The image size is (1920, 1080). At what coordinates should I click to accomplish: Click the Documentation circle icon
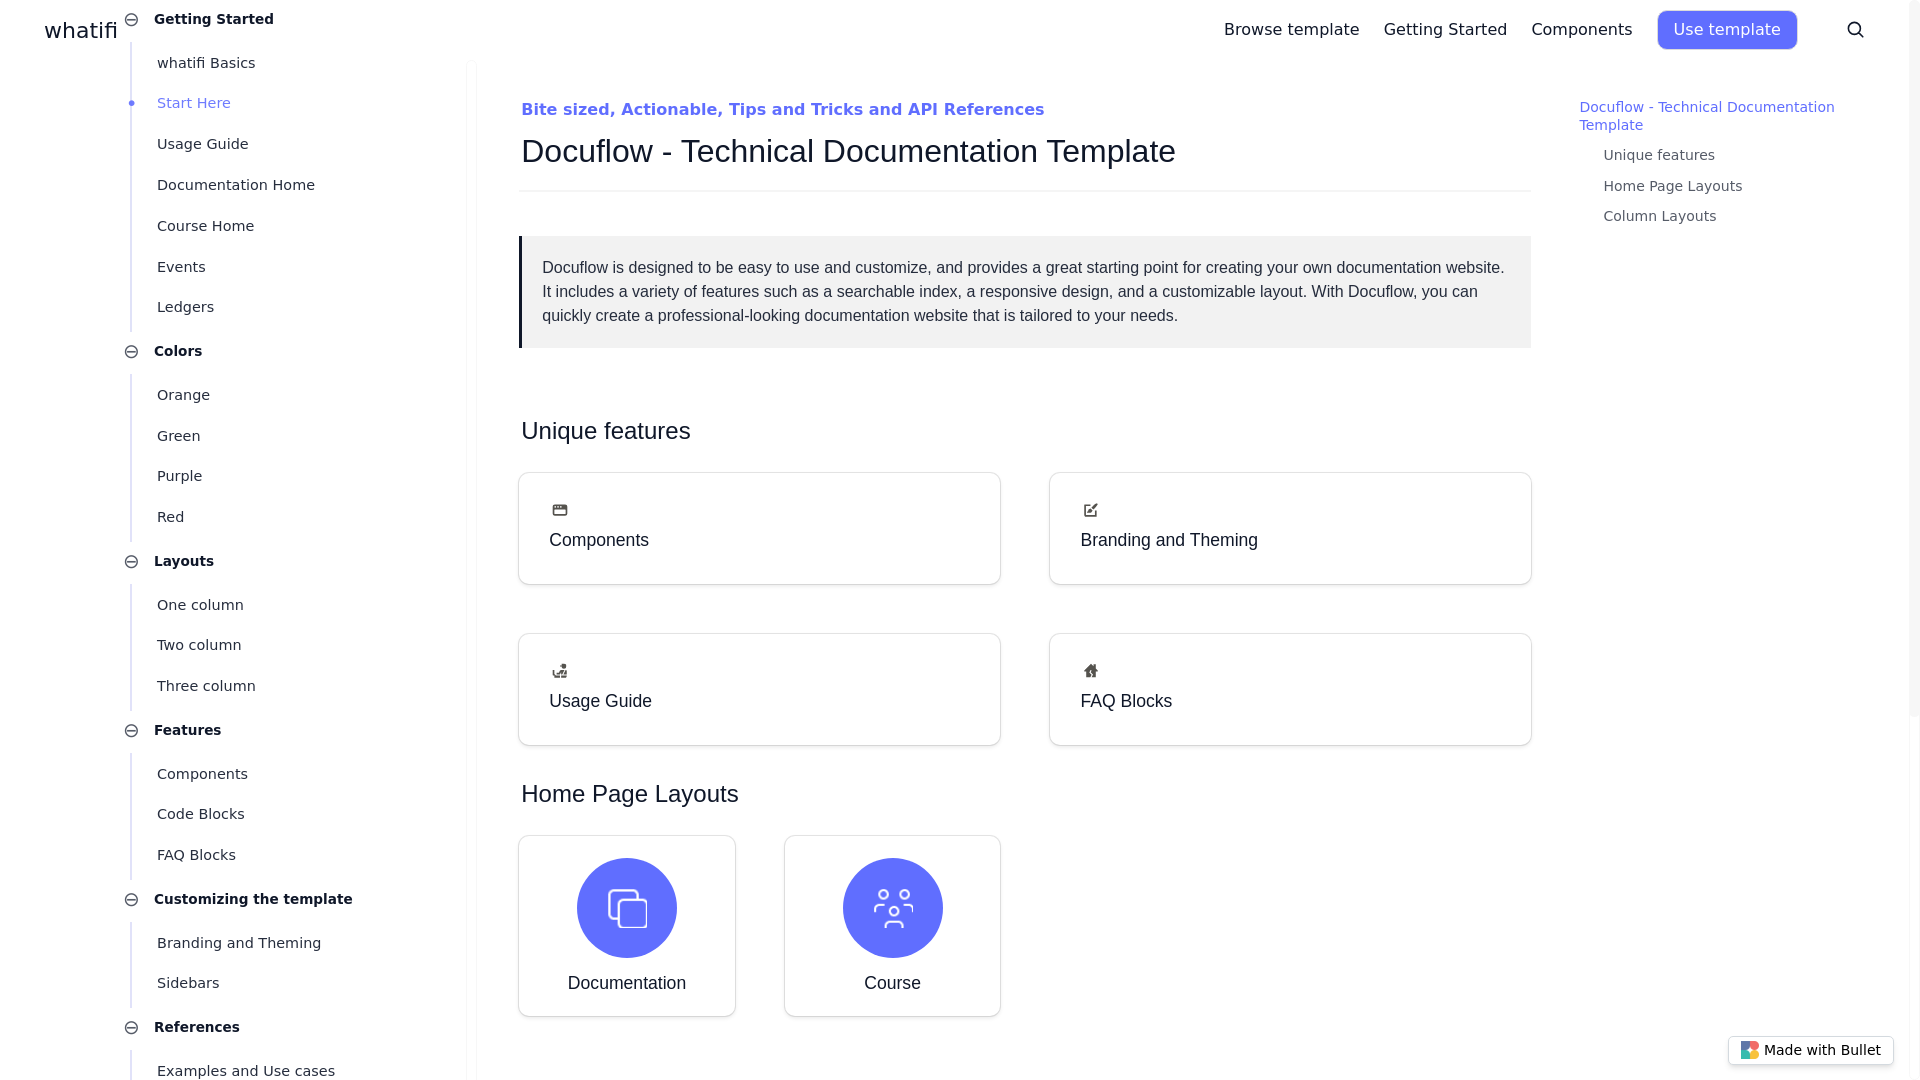(x=627, y=908)
